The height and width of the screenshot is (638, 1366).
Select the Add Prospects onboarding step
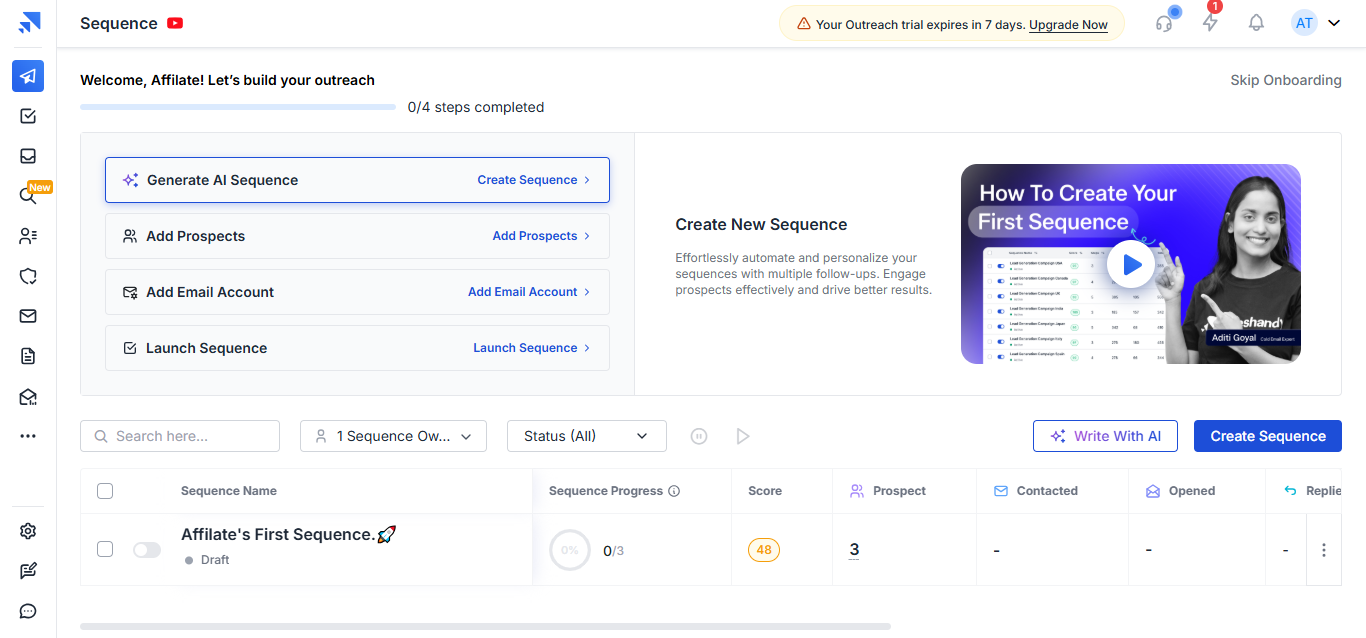tap(357, 236)
